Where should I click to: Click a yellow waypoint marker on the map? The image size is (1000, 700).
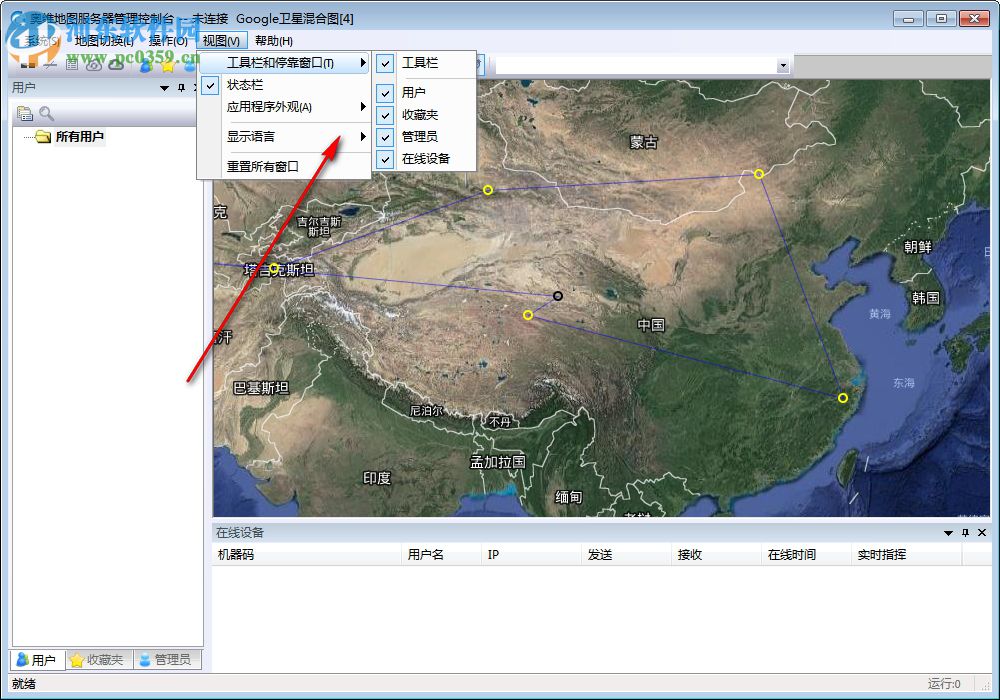[487, 189]
